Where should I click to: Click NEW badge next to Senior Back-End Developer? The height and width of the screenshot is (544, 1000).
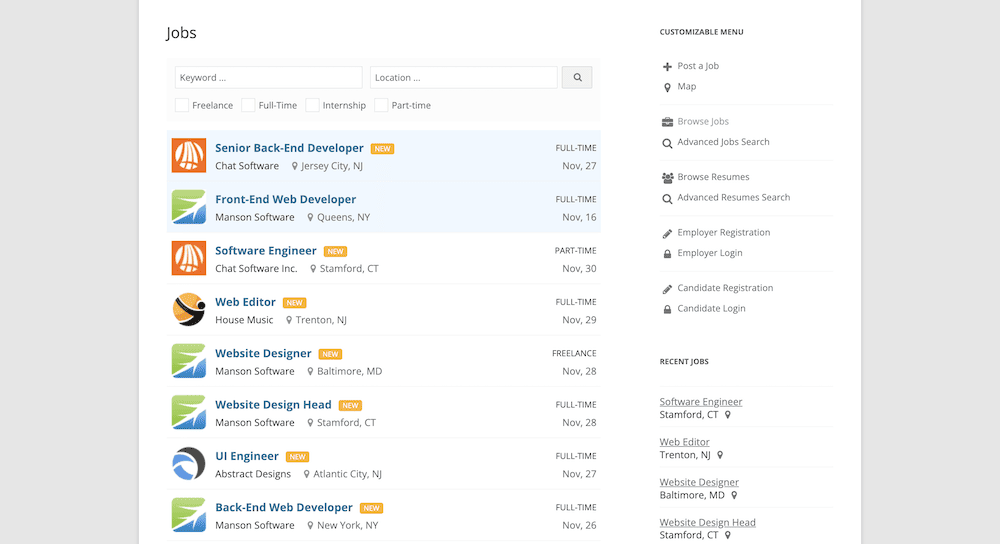383,149
